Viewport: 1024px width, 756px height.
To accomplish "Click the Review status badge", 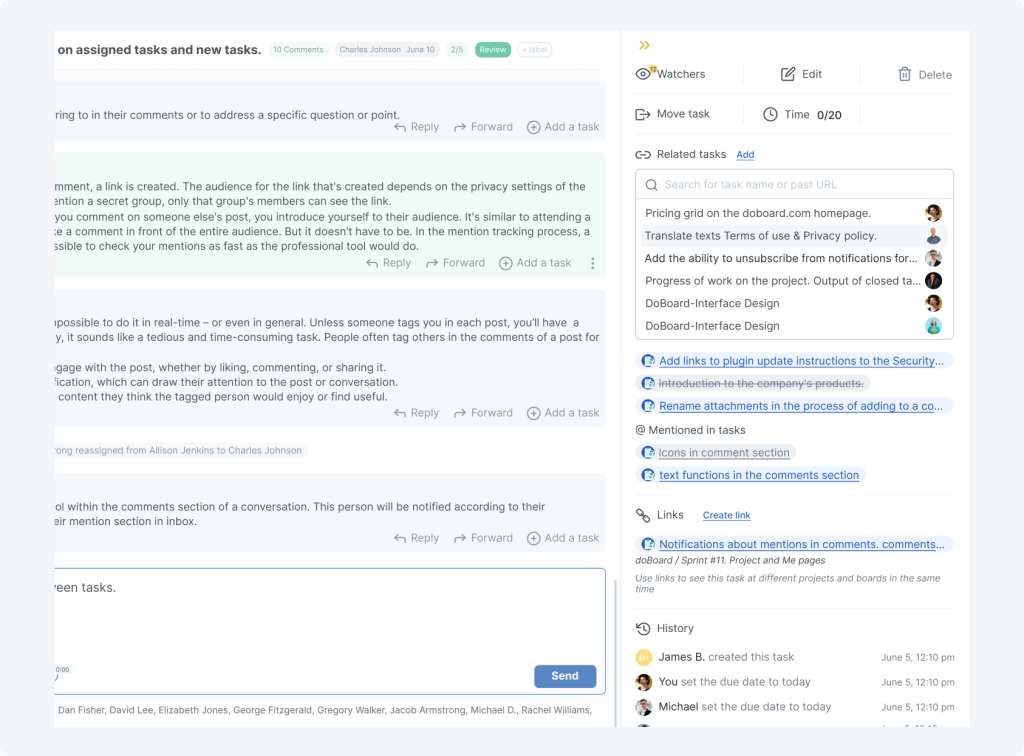I will (x=492, y=50).
